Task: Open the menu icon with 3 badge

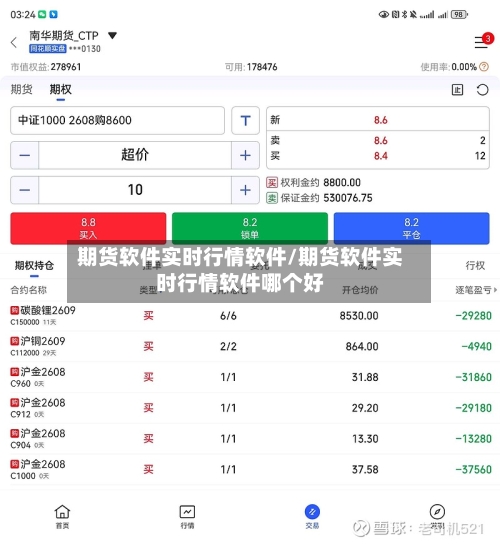Action: coord(483,41)
